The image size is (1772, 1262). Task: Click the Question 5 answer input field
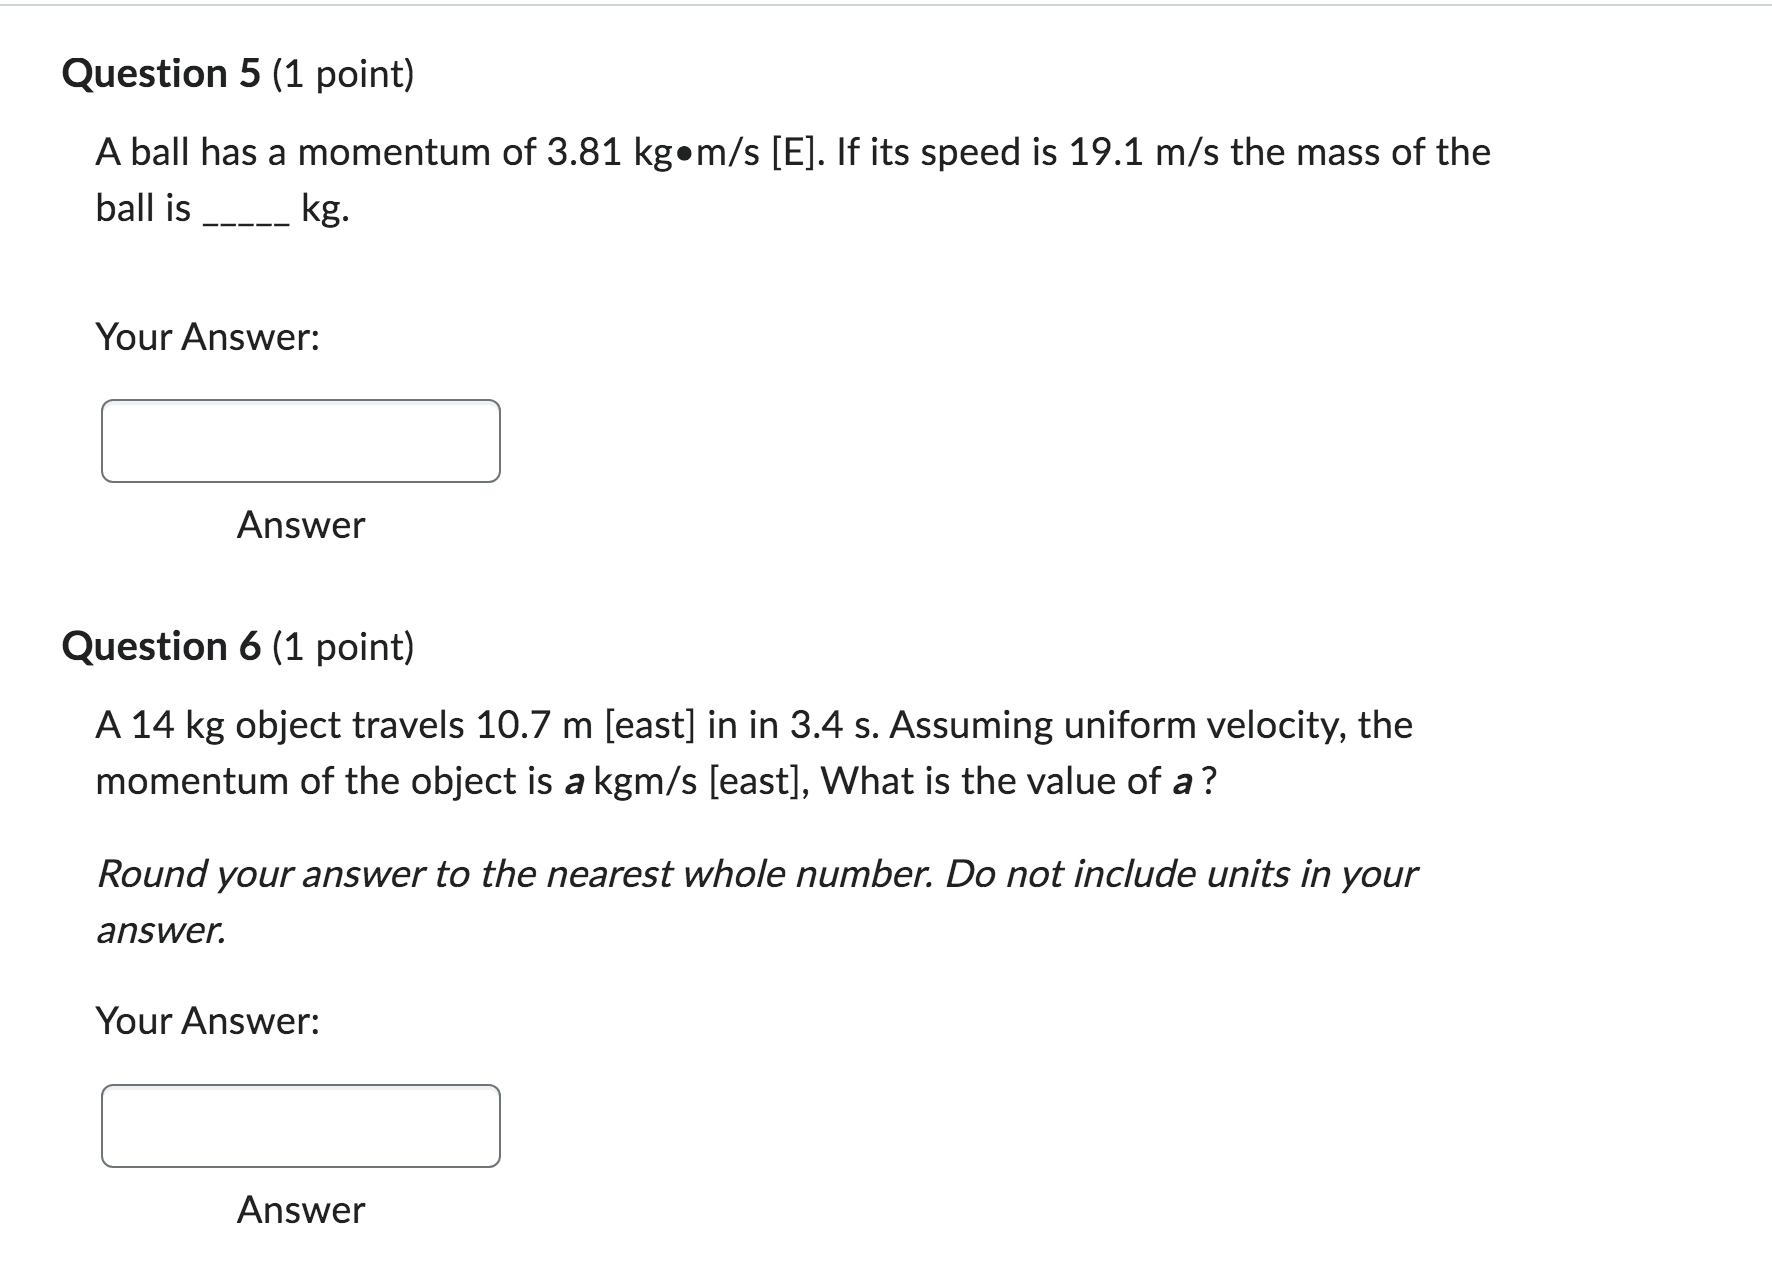tap(299, 440)
